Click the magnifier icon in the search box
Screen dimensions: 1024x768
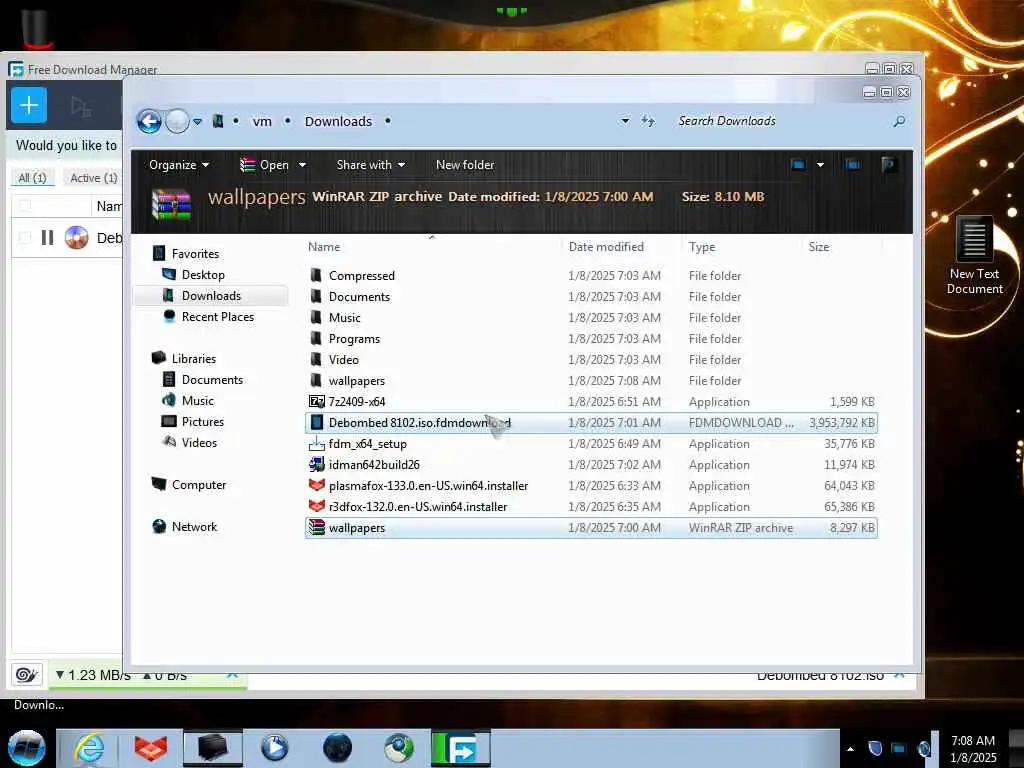(x=899, y=121)
